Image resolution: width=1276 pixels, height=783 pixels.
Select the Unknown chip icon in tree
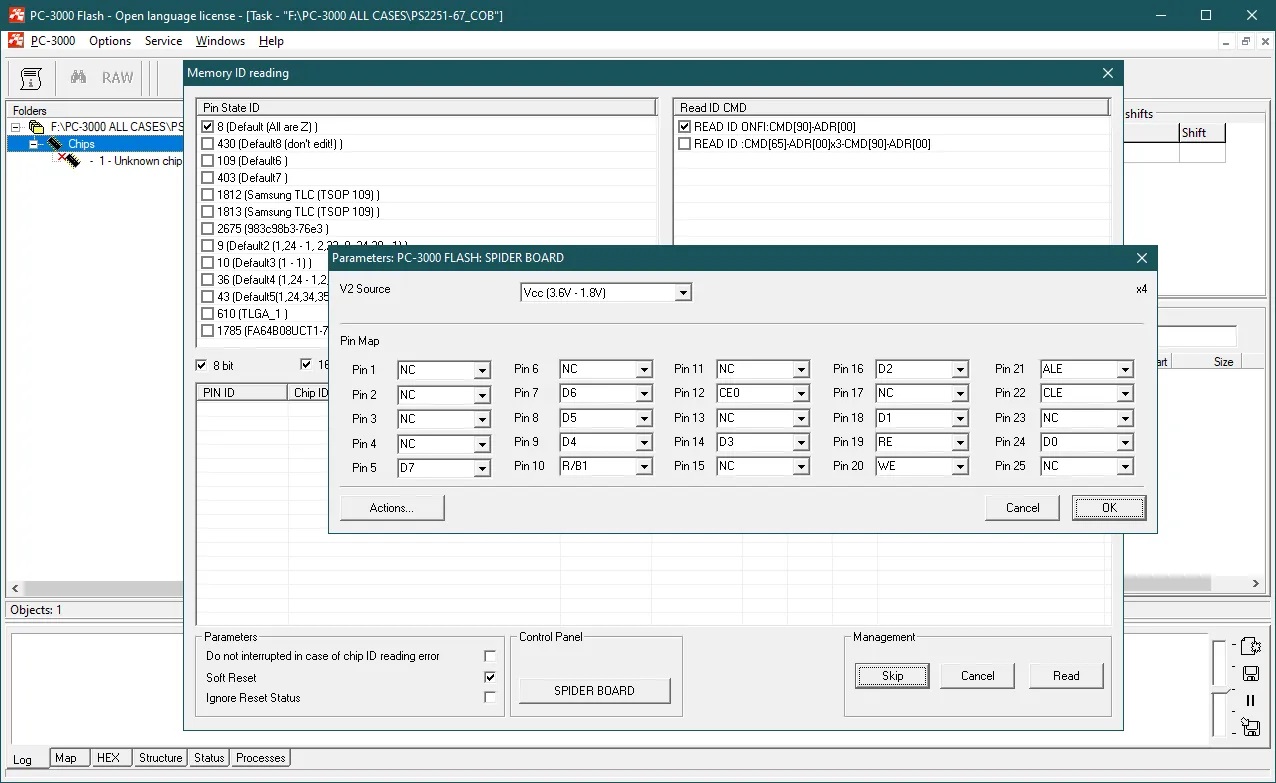[69, 161]
